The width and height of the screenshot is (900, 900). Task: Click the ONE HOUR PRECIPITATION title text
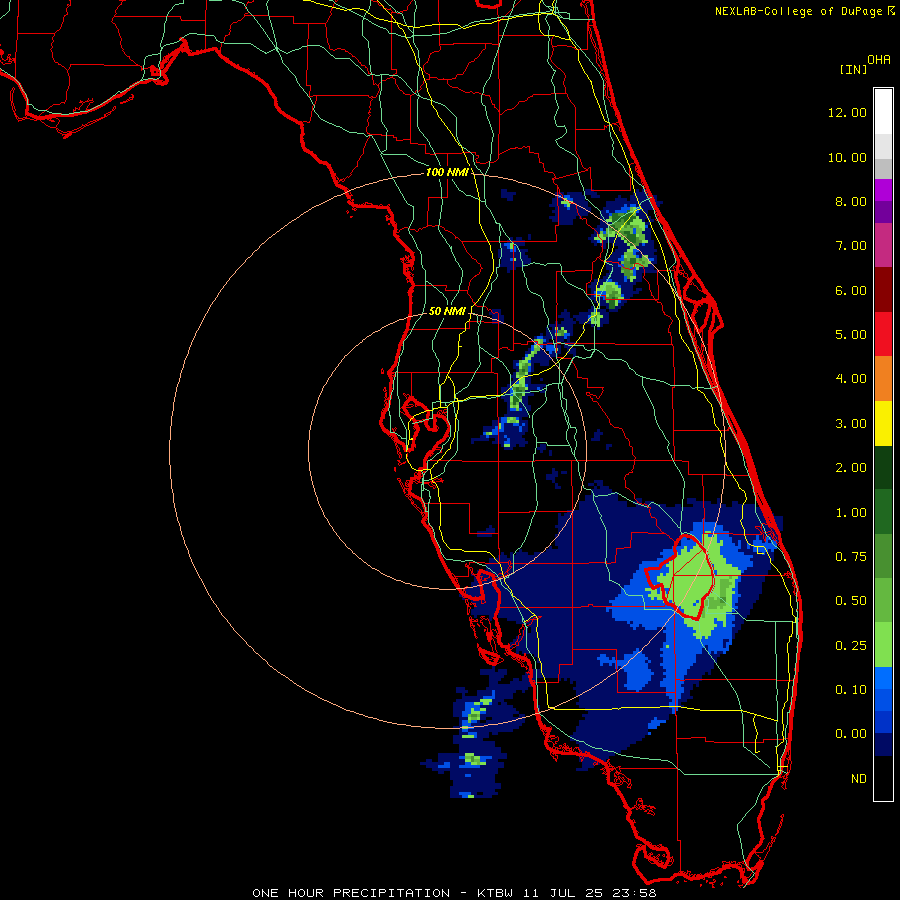[351, 893]
